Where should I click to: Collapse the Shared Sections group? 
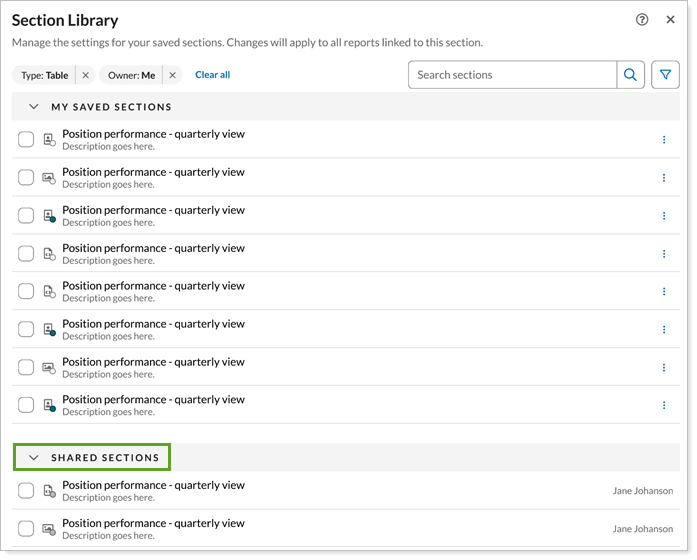tap(34, 457)
